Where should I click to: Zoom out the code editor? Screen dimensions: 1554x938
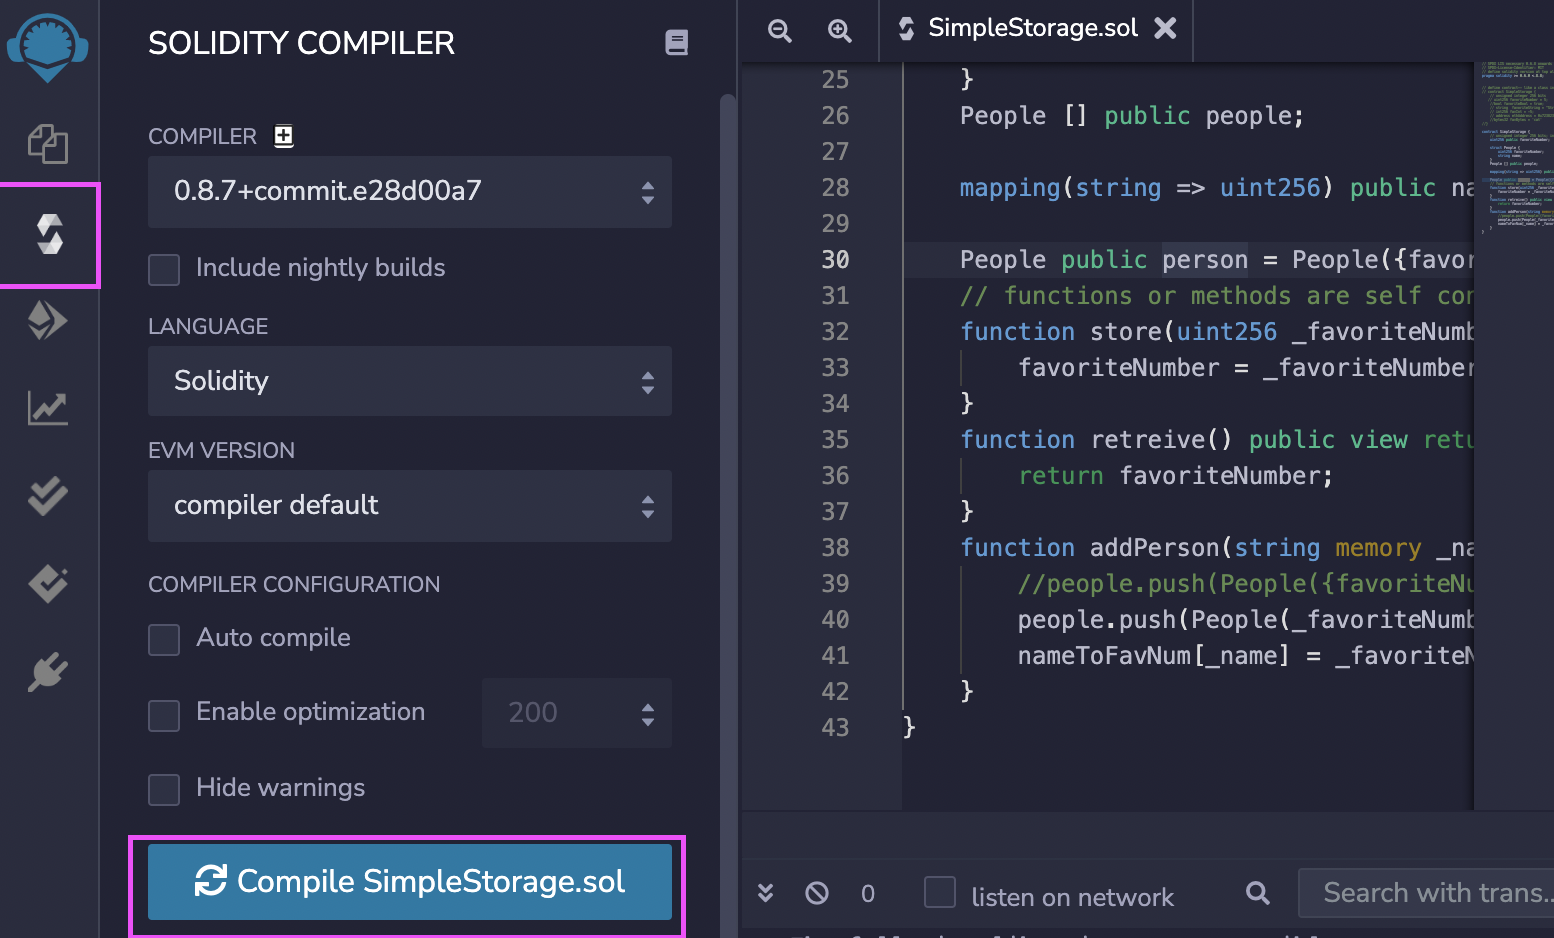pos(779,30)
